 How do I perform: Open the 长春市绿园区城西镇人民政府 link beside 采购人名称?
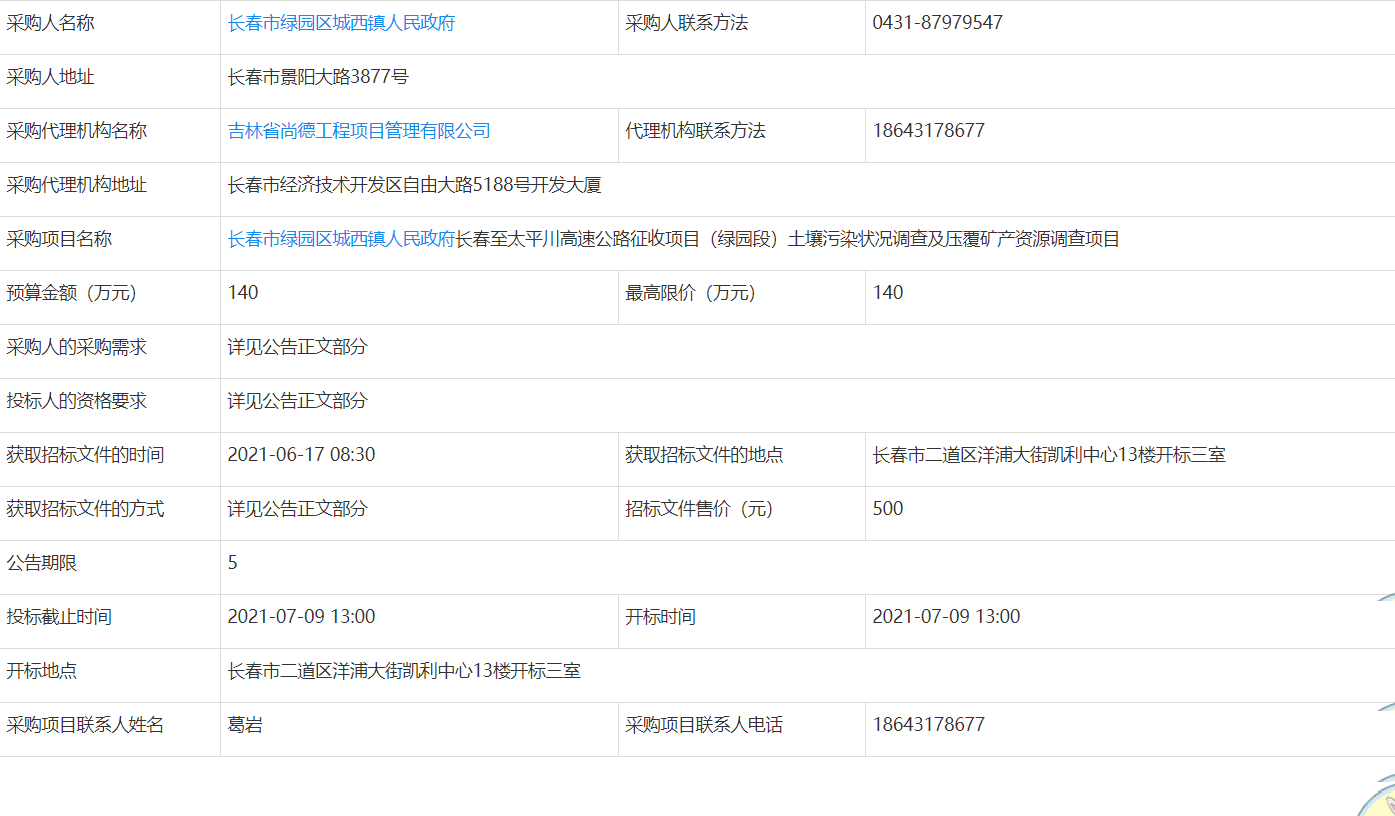pyautogui.click(x=341, y=23)
